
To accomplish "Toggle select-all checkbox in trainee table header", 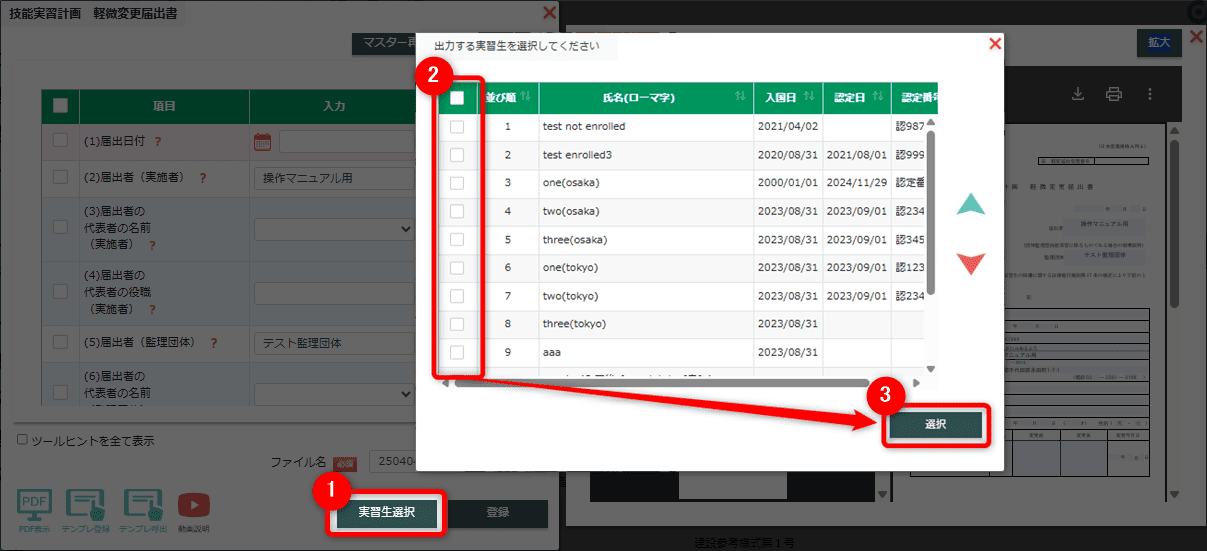I will (x=457, y=98).
